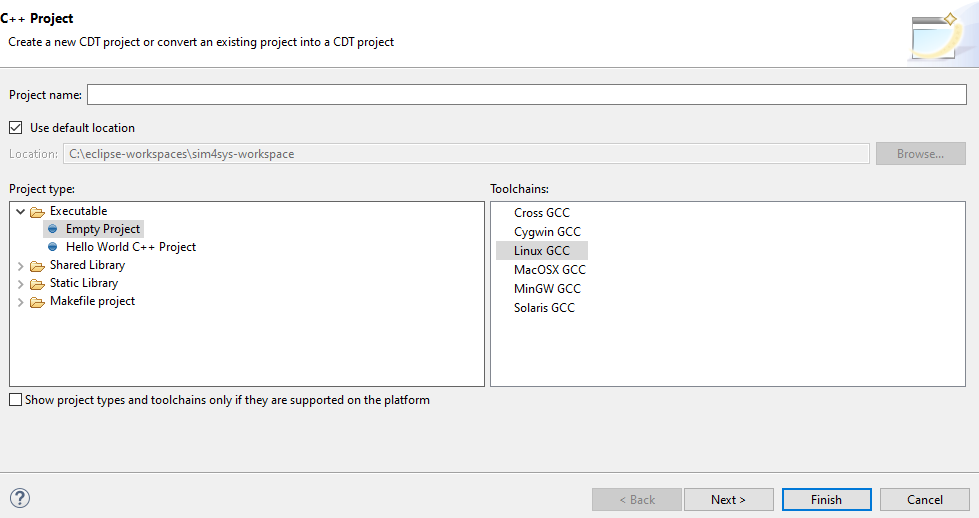Click the disabled Back button
979x518 pixels.
tap(637, 499)
